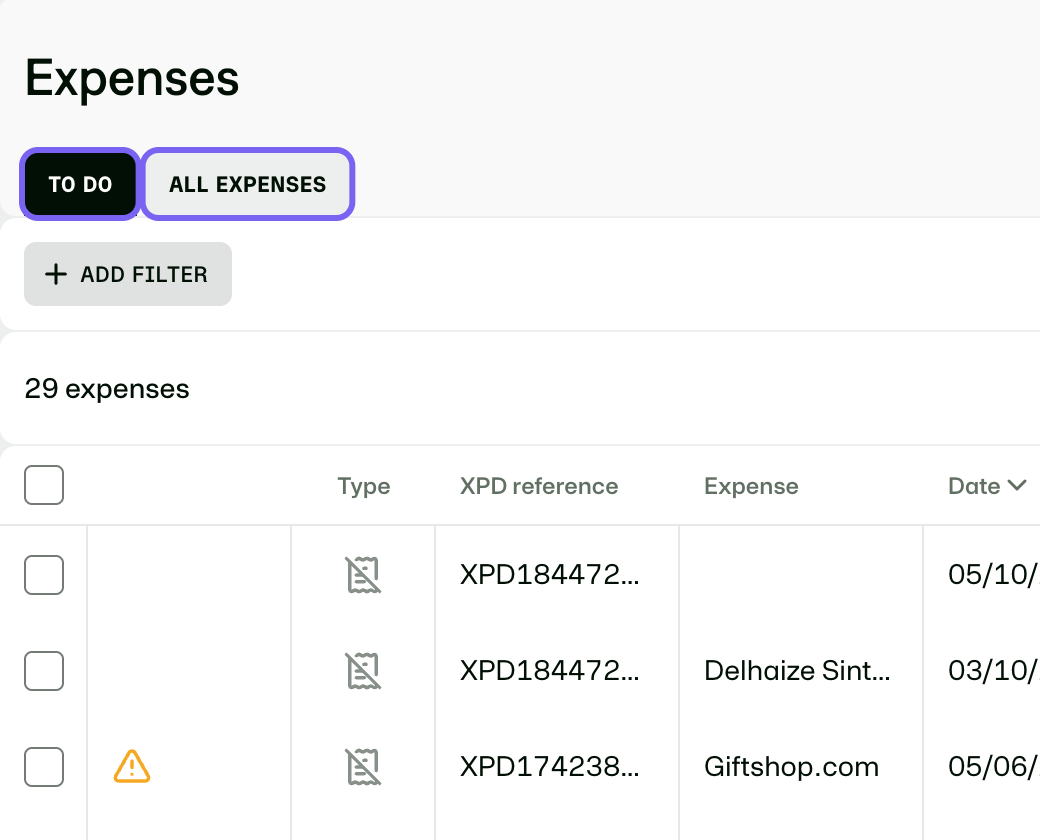Image resolution: width=1040 pixels, height=840 pixels.
Task: Click the Expenses page heading
Action: click(x=132, y=78)
